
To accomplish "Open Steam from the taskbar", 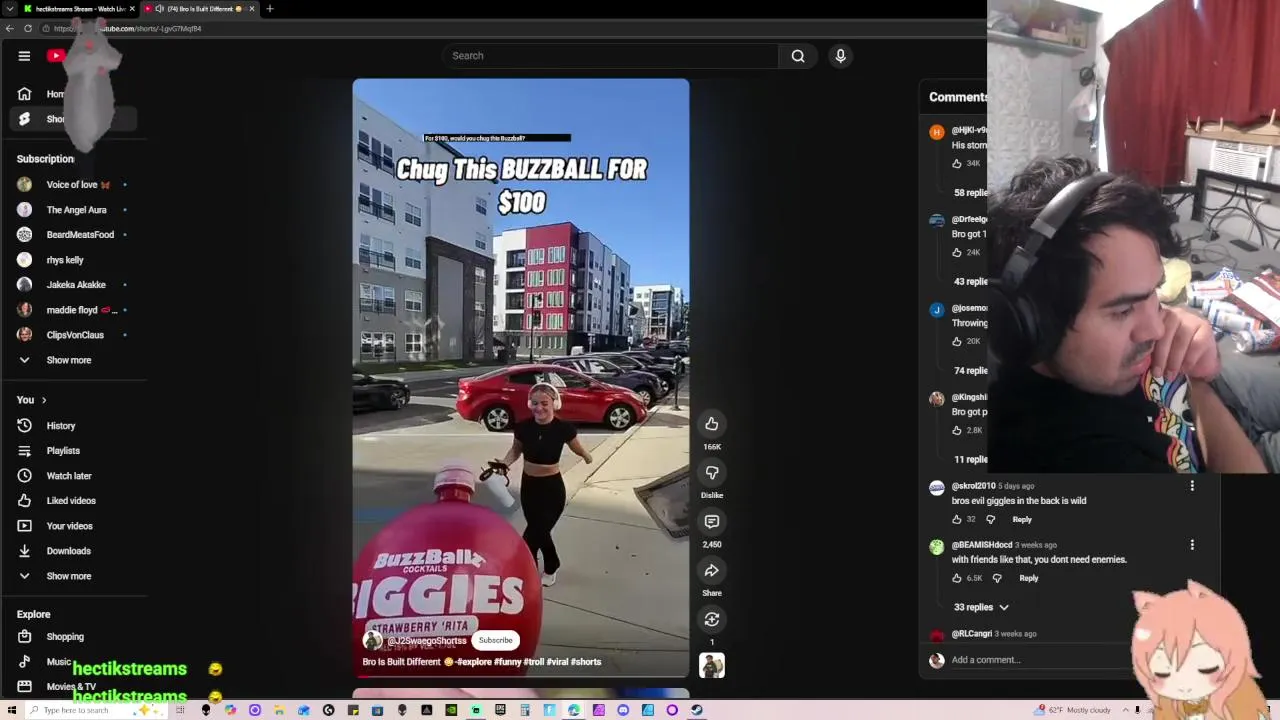I will coord(697,711).
